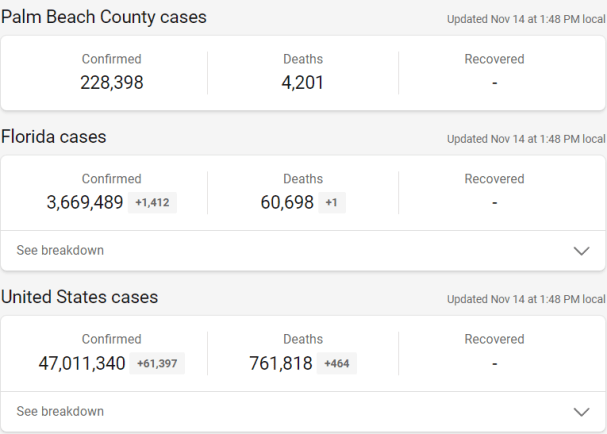This screenshot has height=434, width=607.
Task: Select the Florida cases heading
Action: tap(54, 136)
